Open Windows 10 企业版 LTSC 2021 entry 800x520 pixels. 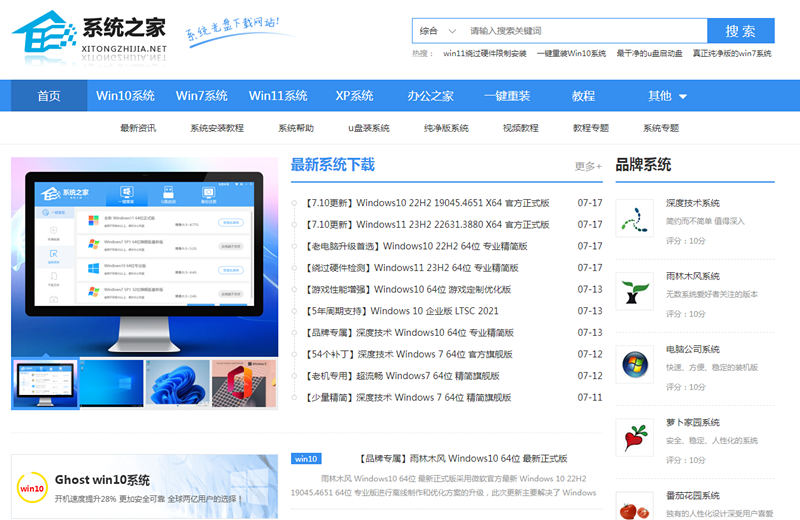pyautogui.click(x=402, y=311)
